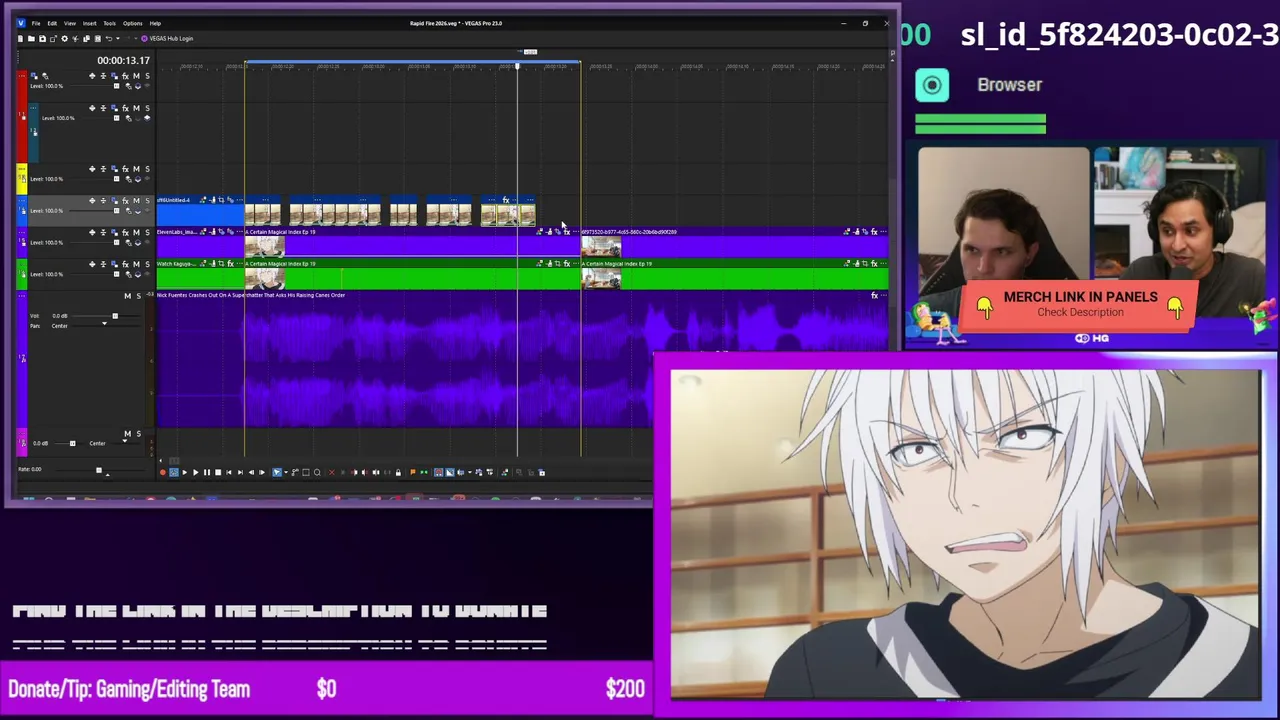The height and width of the screenshot is (720, 1280).
Task: Open More menu on audio track header
Action: pyautogui.click(x=22, y=296)
